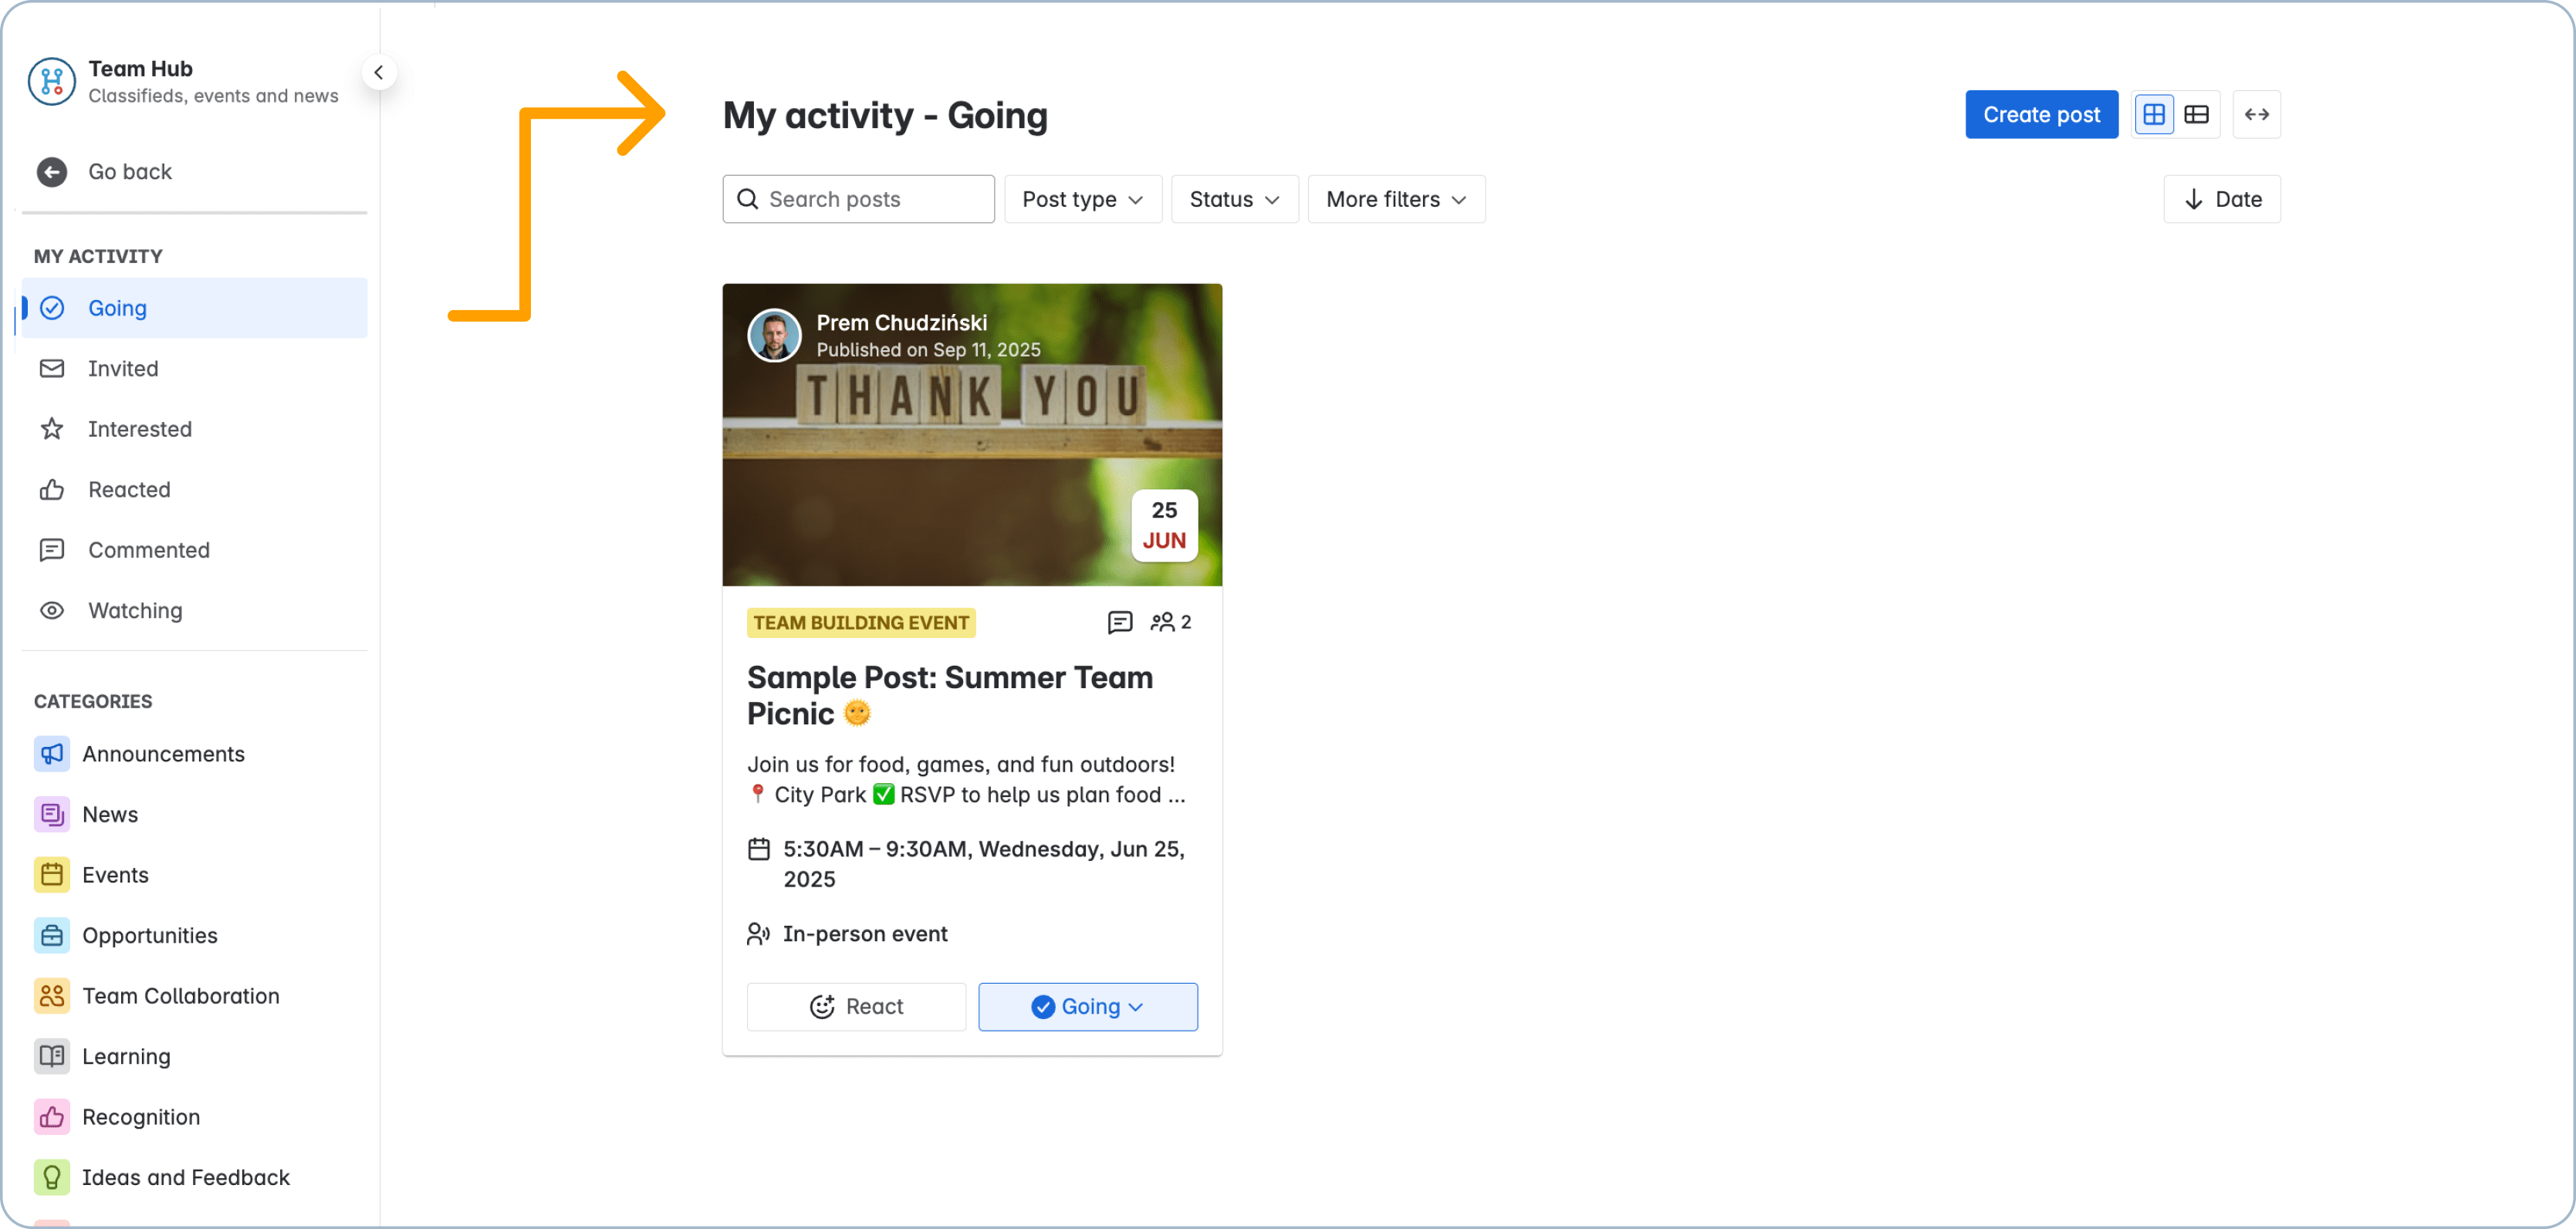Image resolution: width=2576 pixels, height=1229 pixels.
Task: Toggle the Going RSVP status on the post
Action: (x=1088, y=1006)
